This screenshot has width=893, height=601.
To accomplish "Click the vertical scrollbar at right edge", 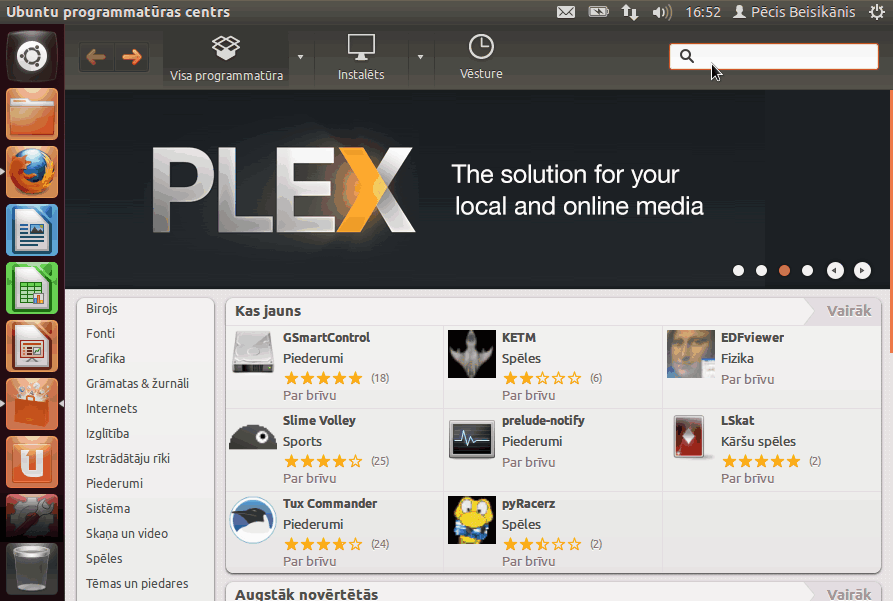I will pyautogui.click(x=891, y=222).
